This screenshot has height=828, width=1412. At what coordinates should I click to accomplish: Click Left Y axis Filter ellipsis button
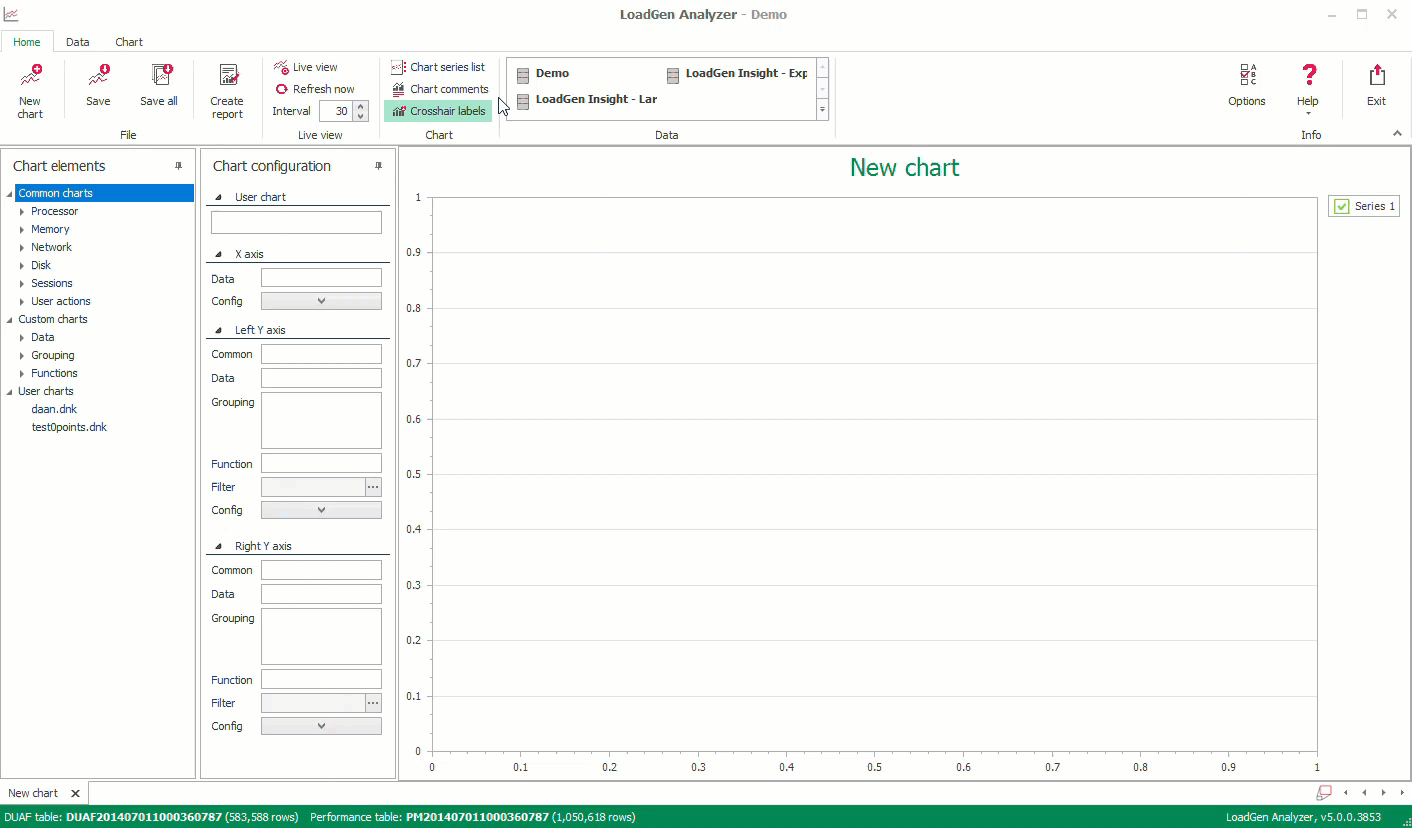click(373, 487)
